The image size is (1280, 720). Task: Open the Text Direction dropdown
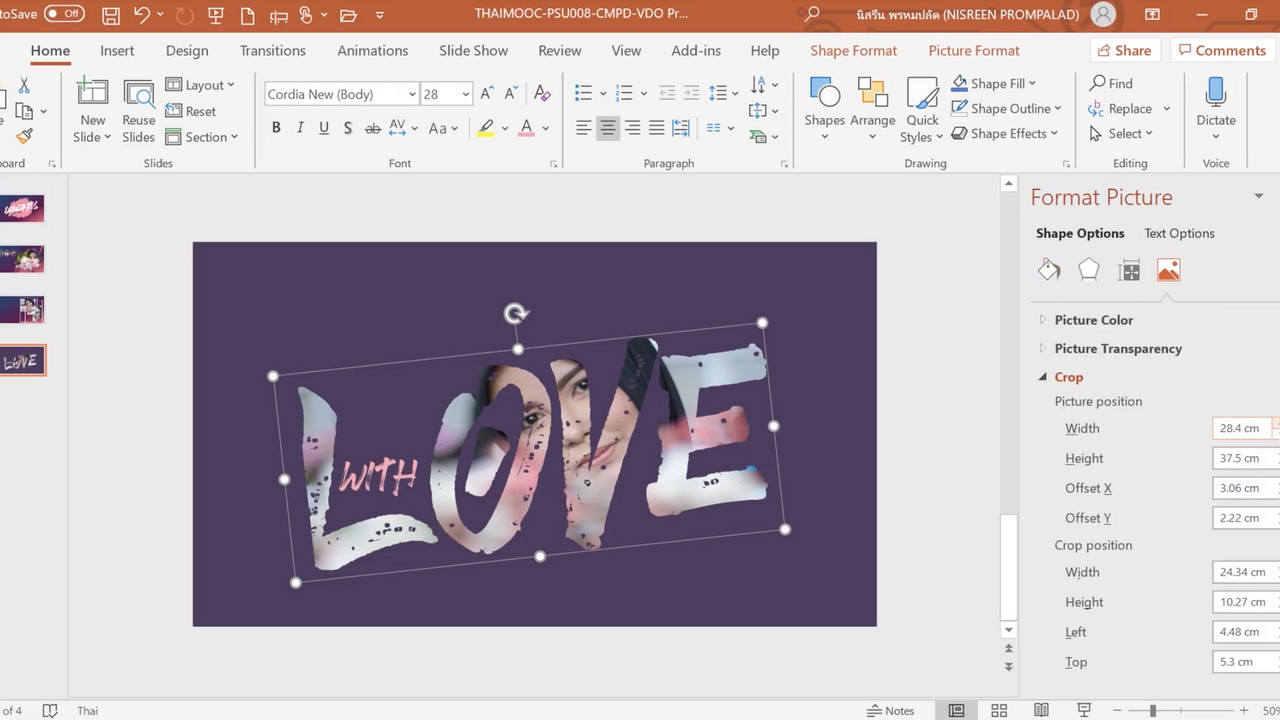pos(763,85)
